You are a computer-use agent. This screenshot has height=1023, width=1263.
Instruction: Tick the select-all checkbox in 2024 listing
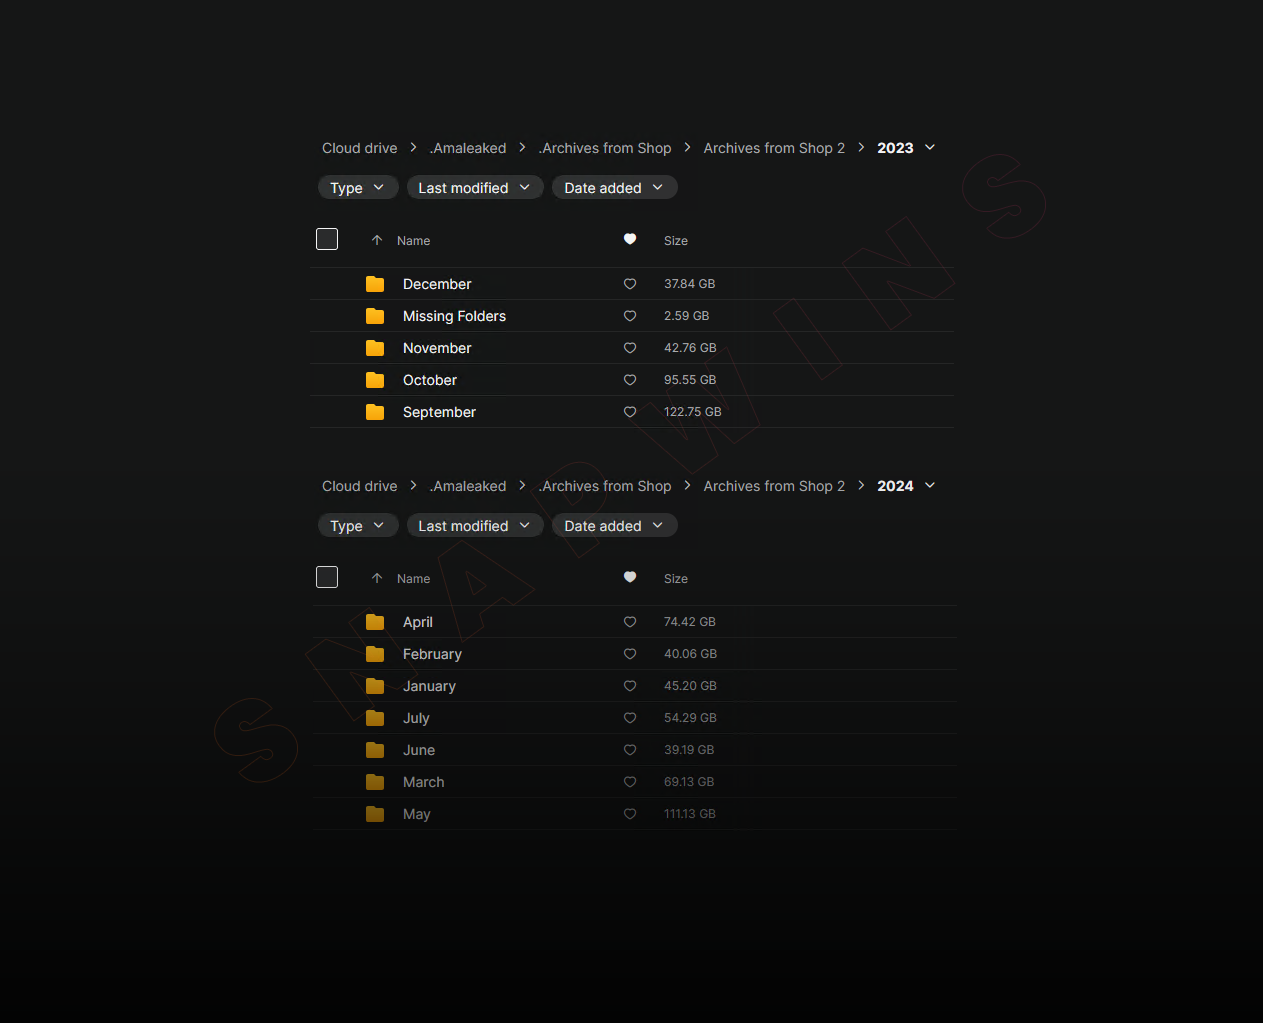tap(327, 577)
